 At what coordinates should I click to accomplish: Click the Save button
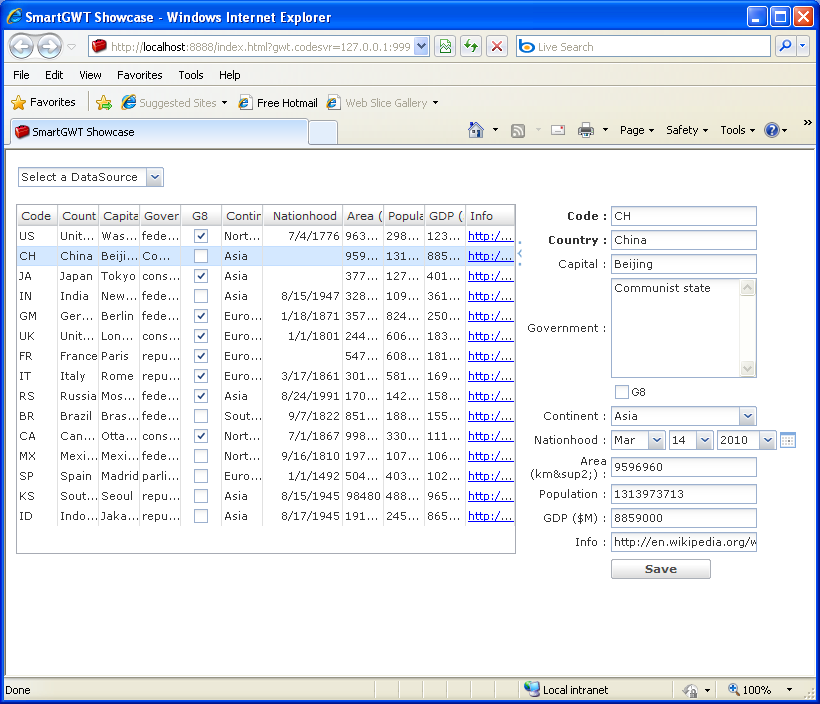660,569
